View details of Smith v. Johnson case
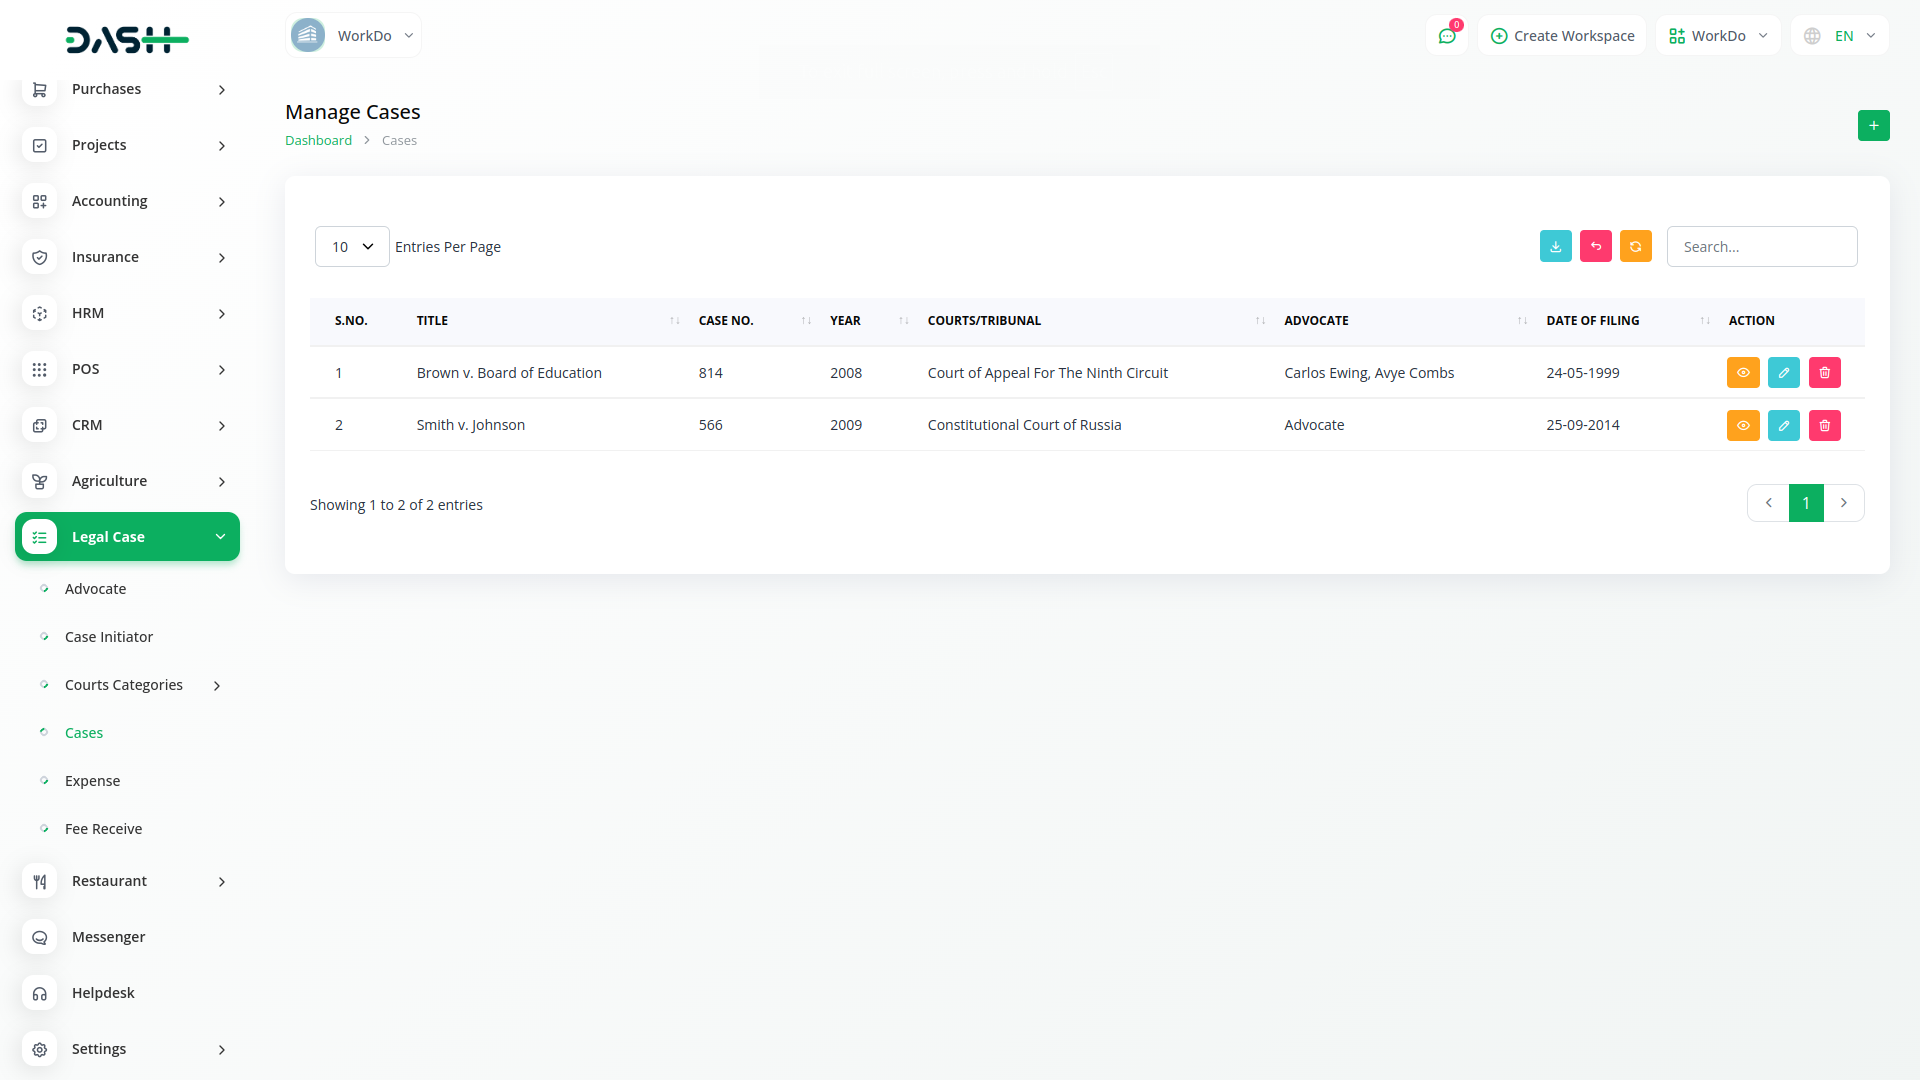The width and height of the screenshot is (1920, 1080). [x=1742, y=426]
